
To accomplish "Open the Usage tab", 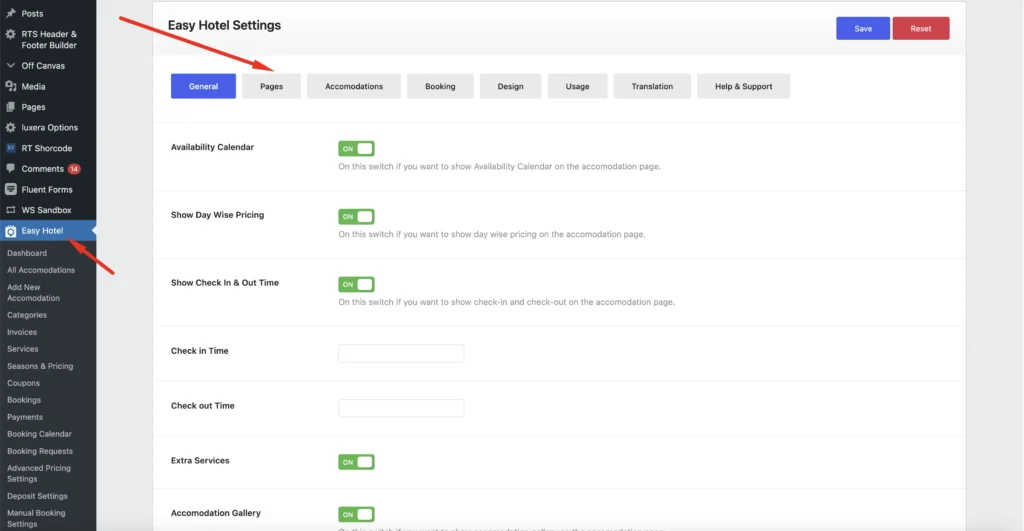I will tap(577, 86).
